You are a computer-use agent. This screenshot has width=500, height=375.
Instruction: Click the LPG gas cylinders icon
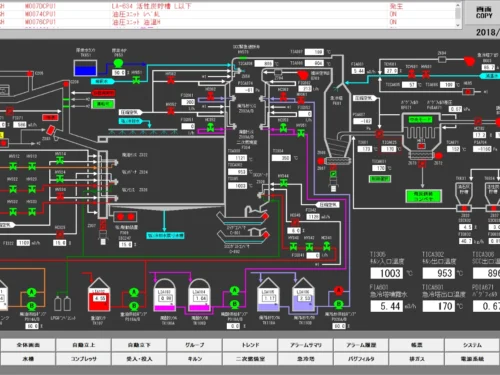62,303
